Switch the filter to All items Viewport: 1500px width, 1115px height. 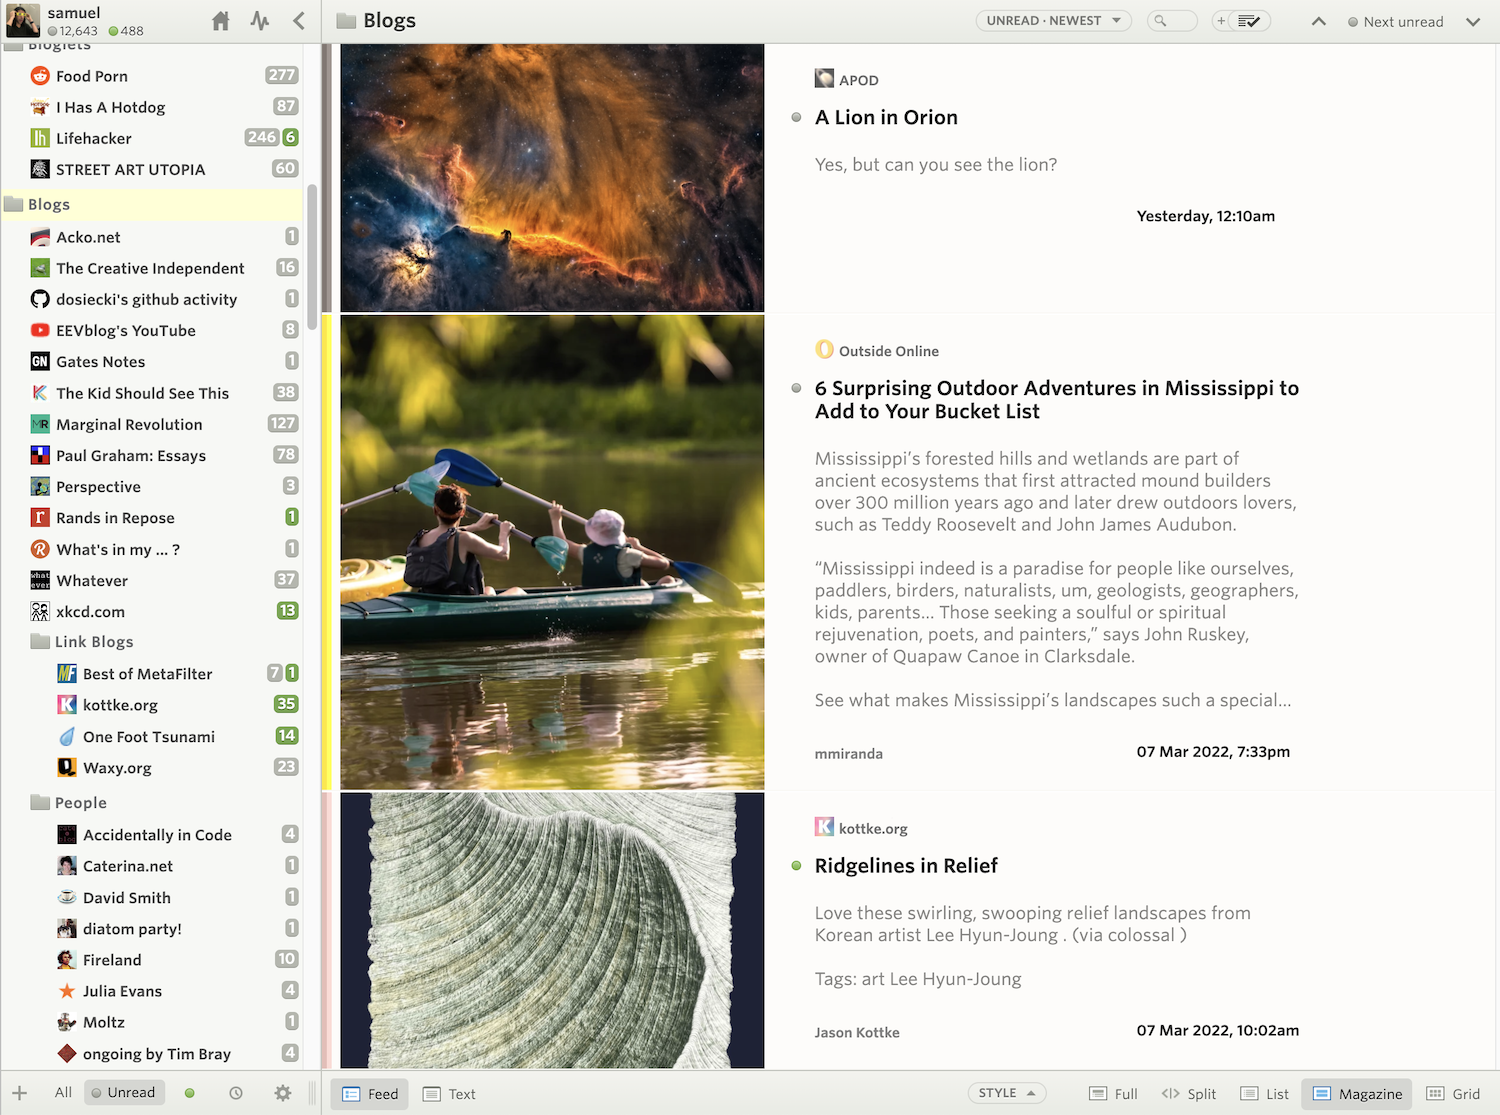pyautogui.click(x=62, y=1092)
